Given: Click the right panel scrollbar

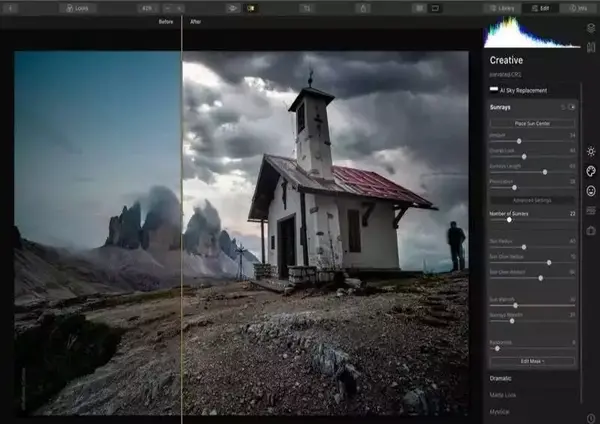Looking at the screenshot, I should pos(581,241).
